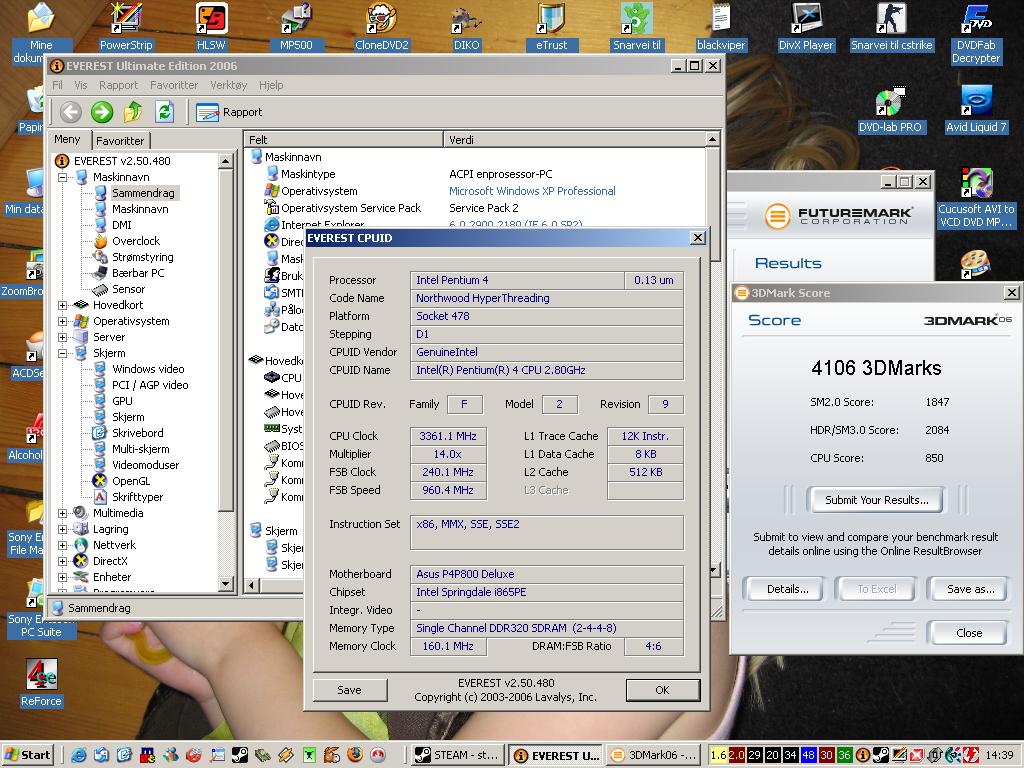
Task: Click OK in EVEREST CPUID dialog
Action: 662,690
